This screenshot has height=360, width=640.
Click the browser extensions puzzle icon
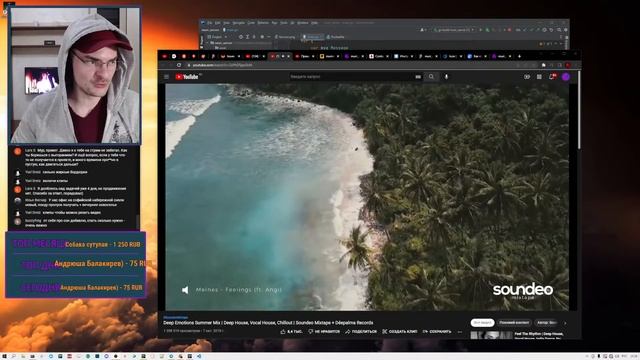(544, 65)
